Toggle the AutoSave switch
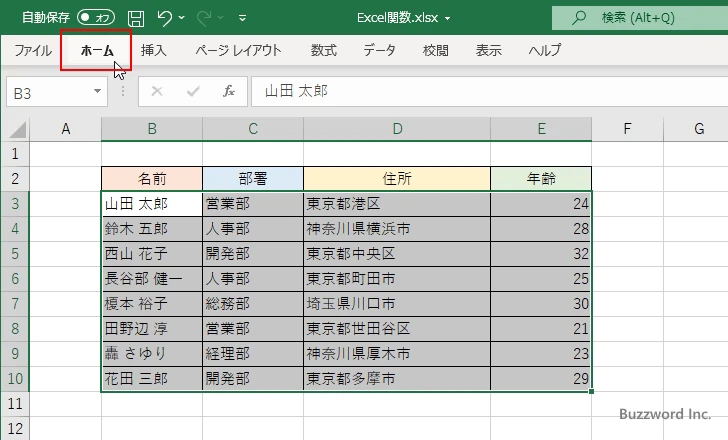The image size is (728, 440). 96,18
